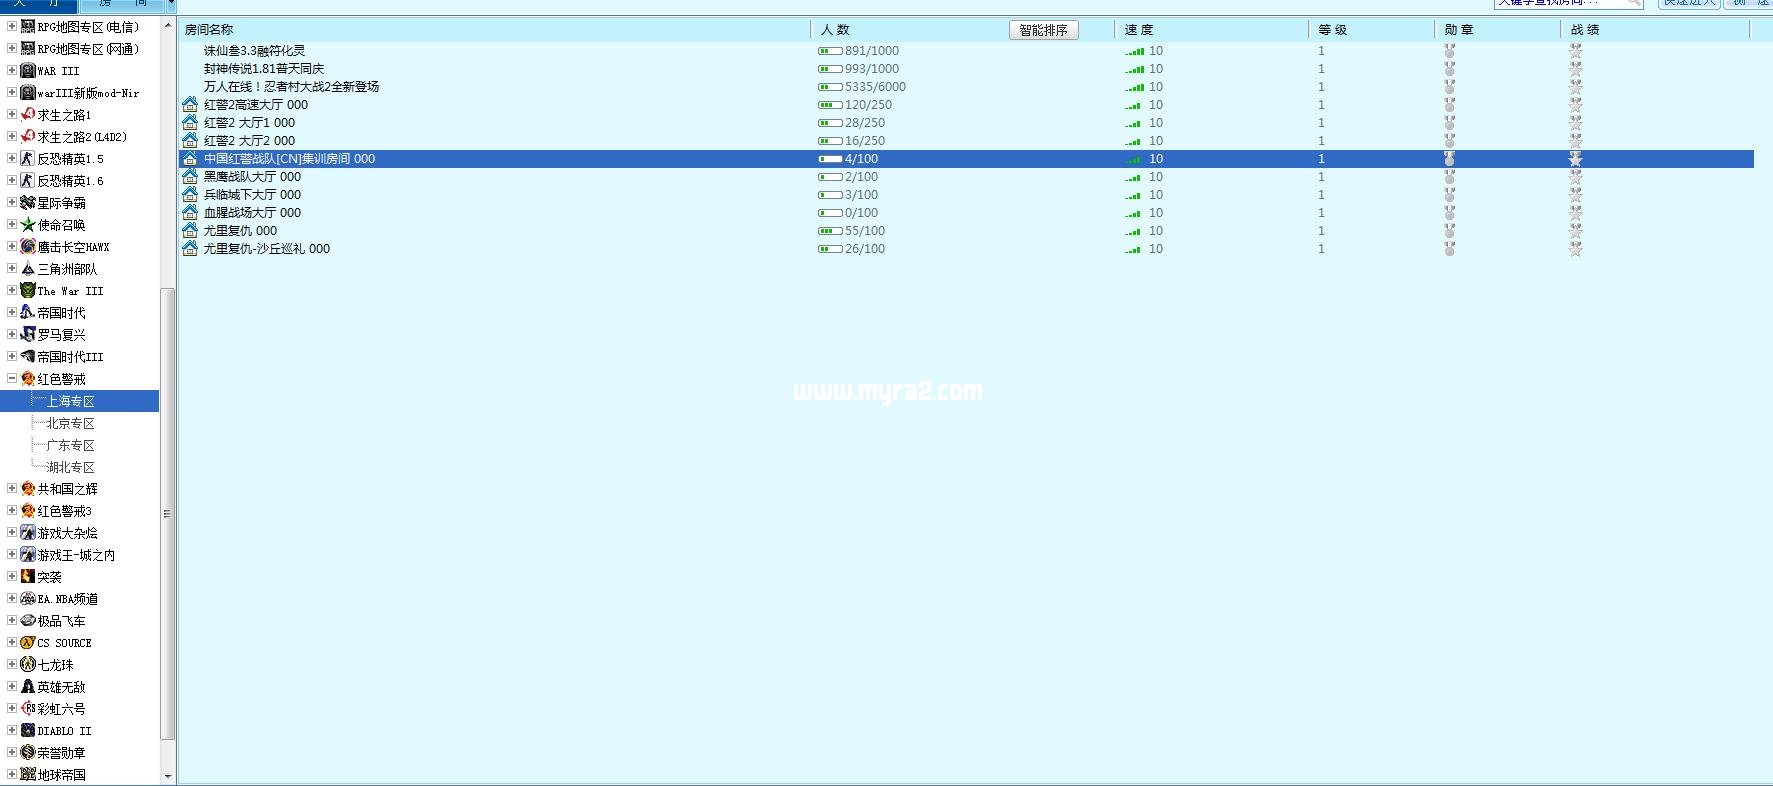Select the 地球帝国 tree entry
This screenshot has height=786, width=1773.
point(61,775)
